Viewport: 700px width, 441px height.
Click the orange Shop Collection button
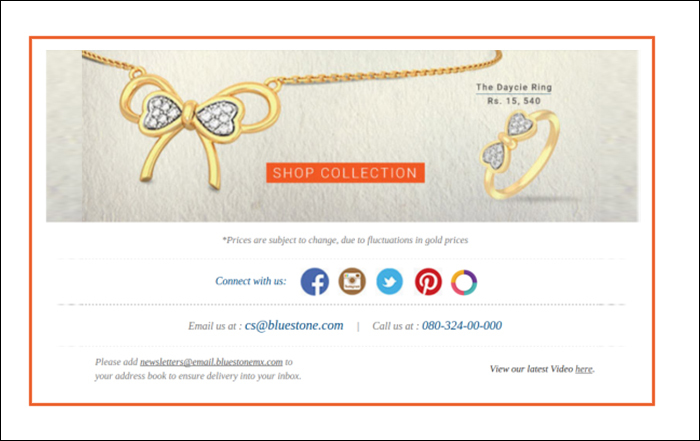coord(345,173)
